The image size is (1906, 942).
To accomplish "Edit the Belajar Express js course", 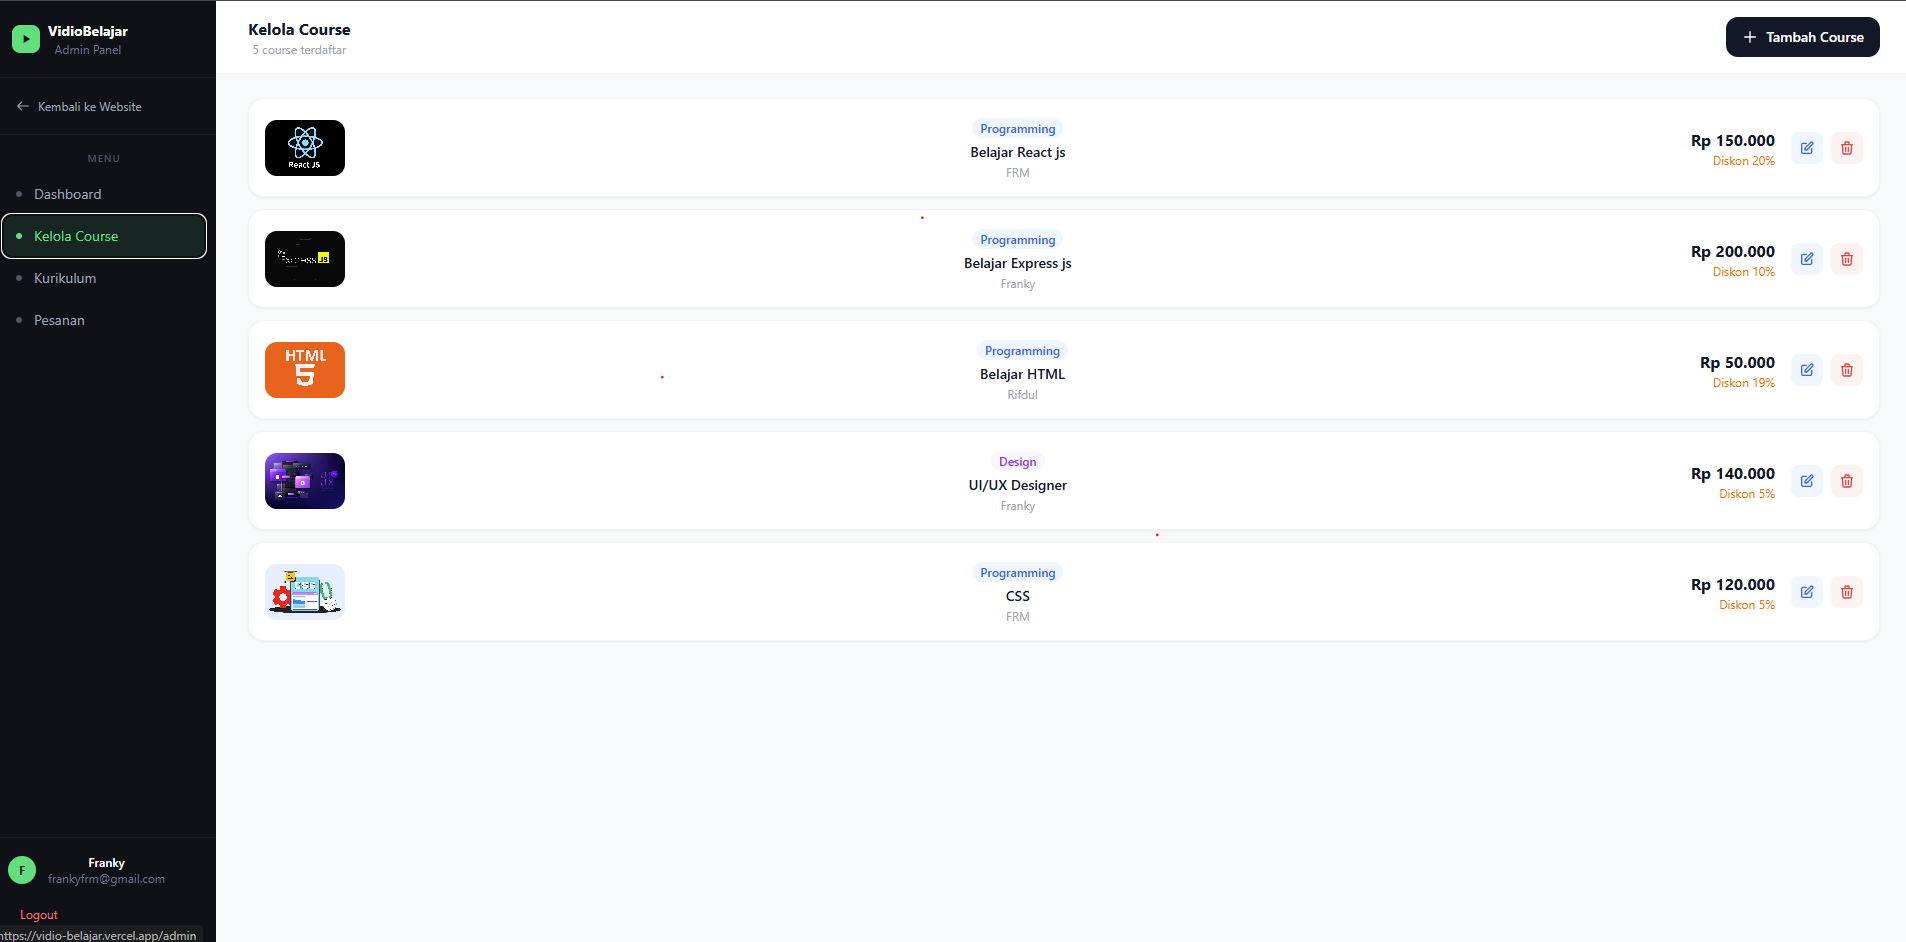I will (x=1807, y=259).
